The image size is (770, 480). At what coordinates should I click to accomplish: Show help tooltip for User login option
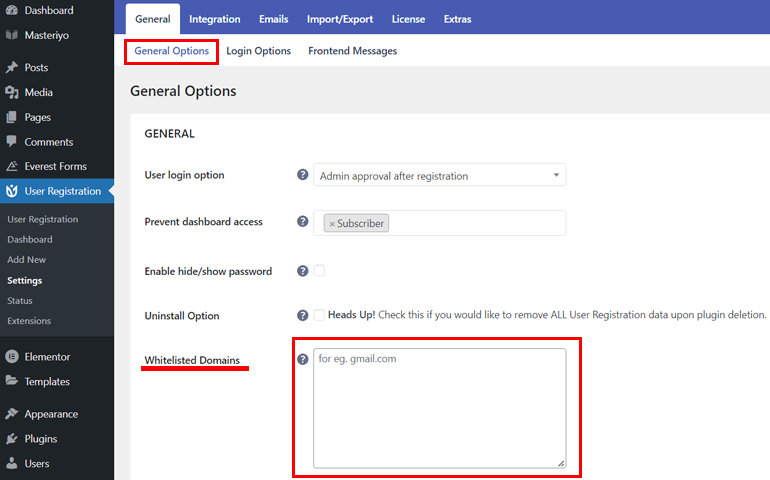click(302, 175)
